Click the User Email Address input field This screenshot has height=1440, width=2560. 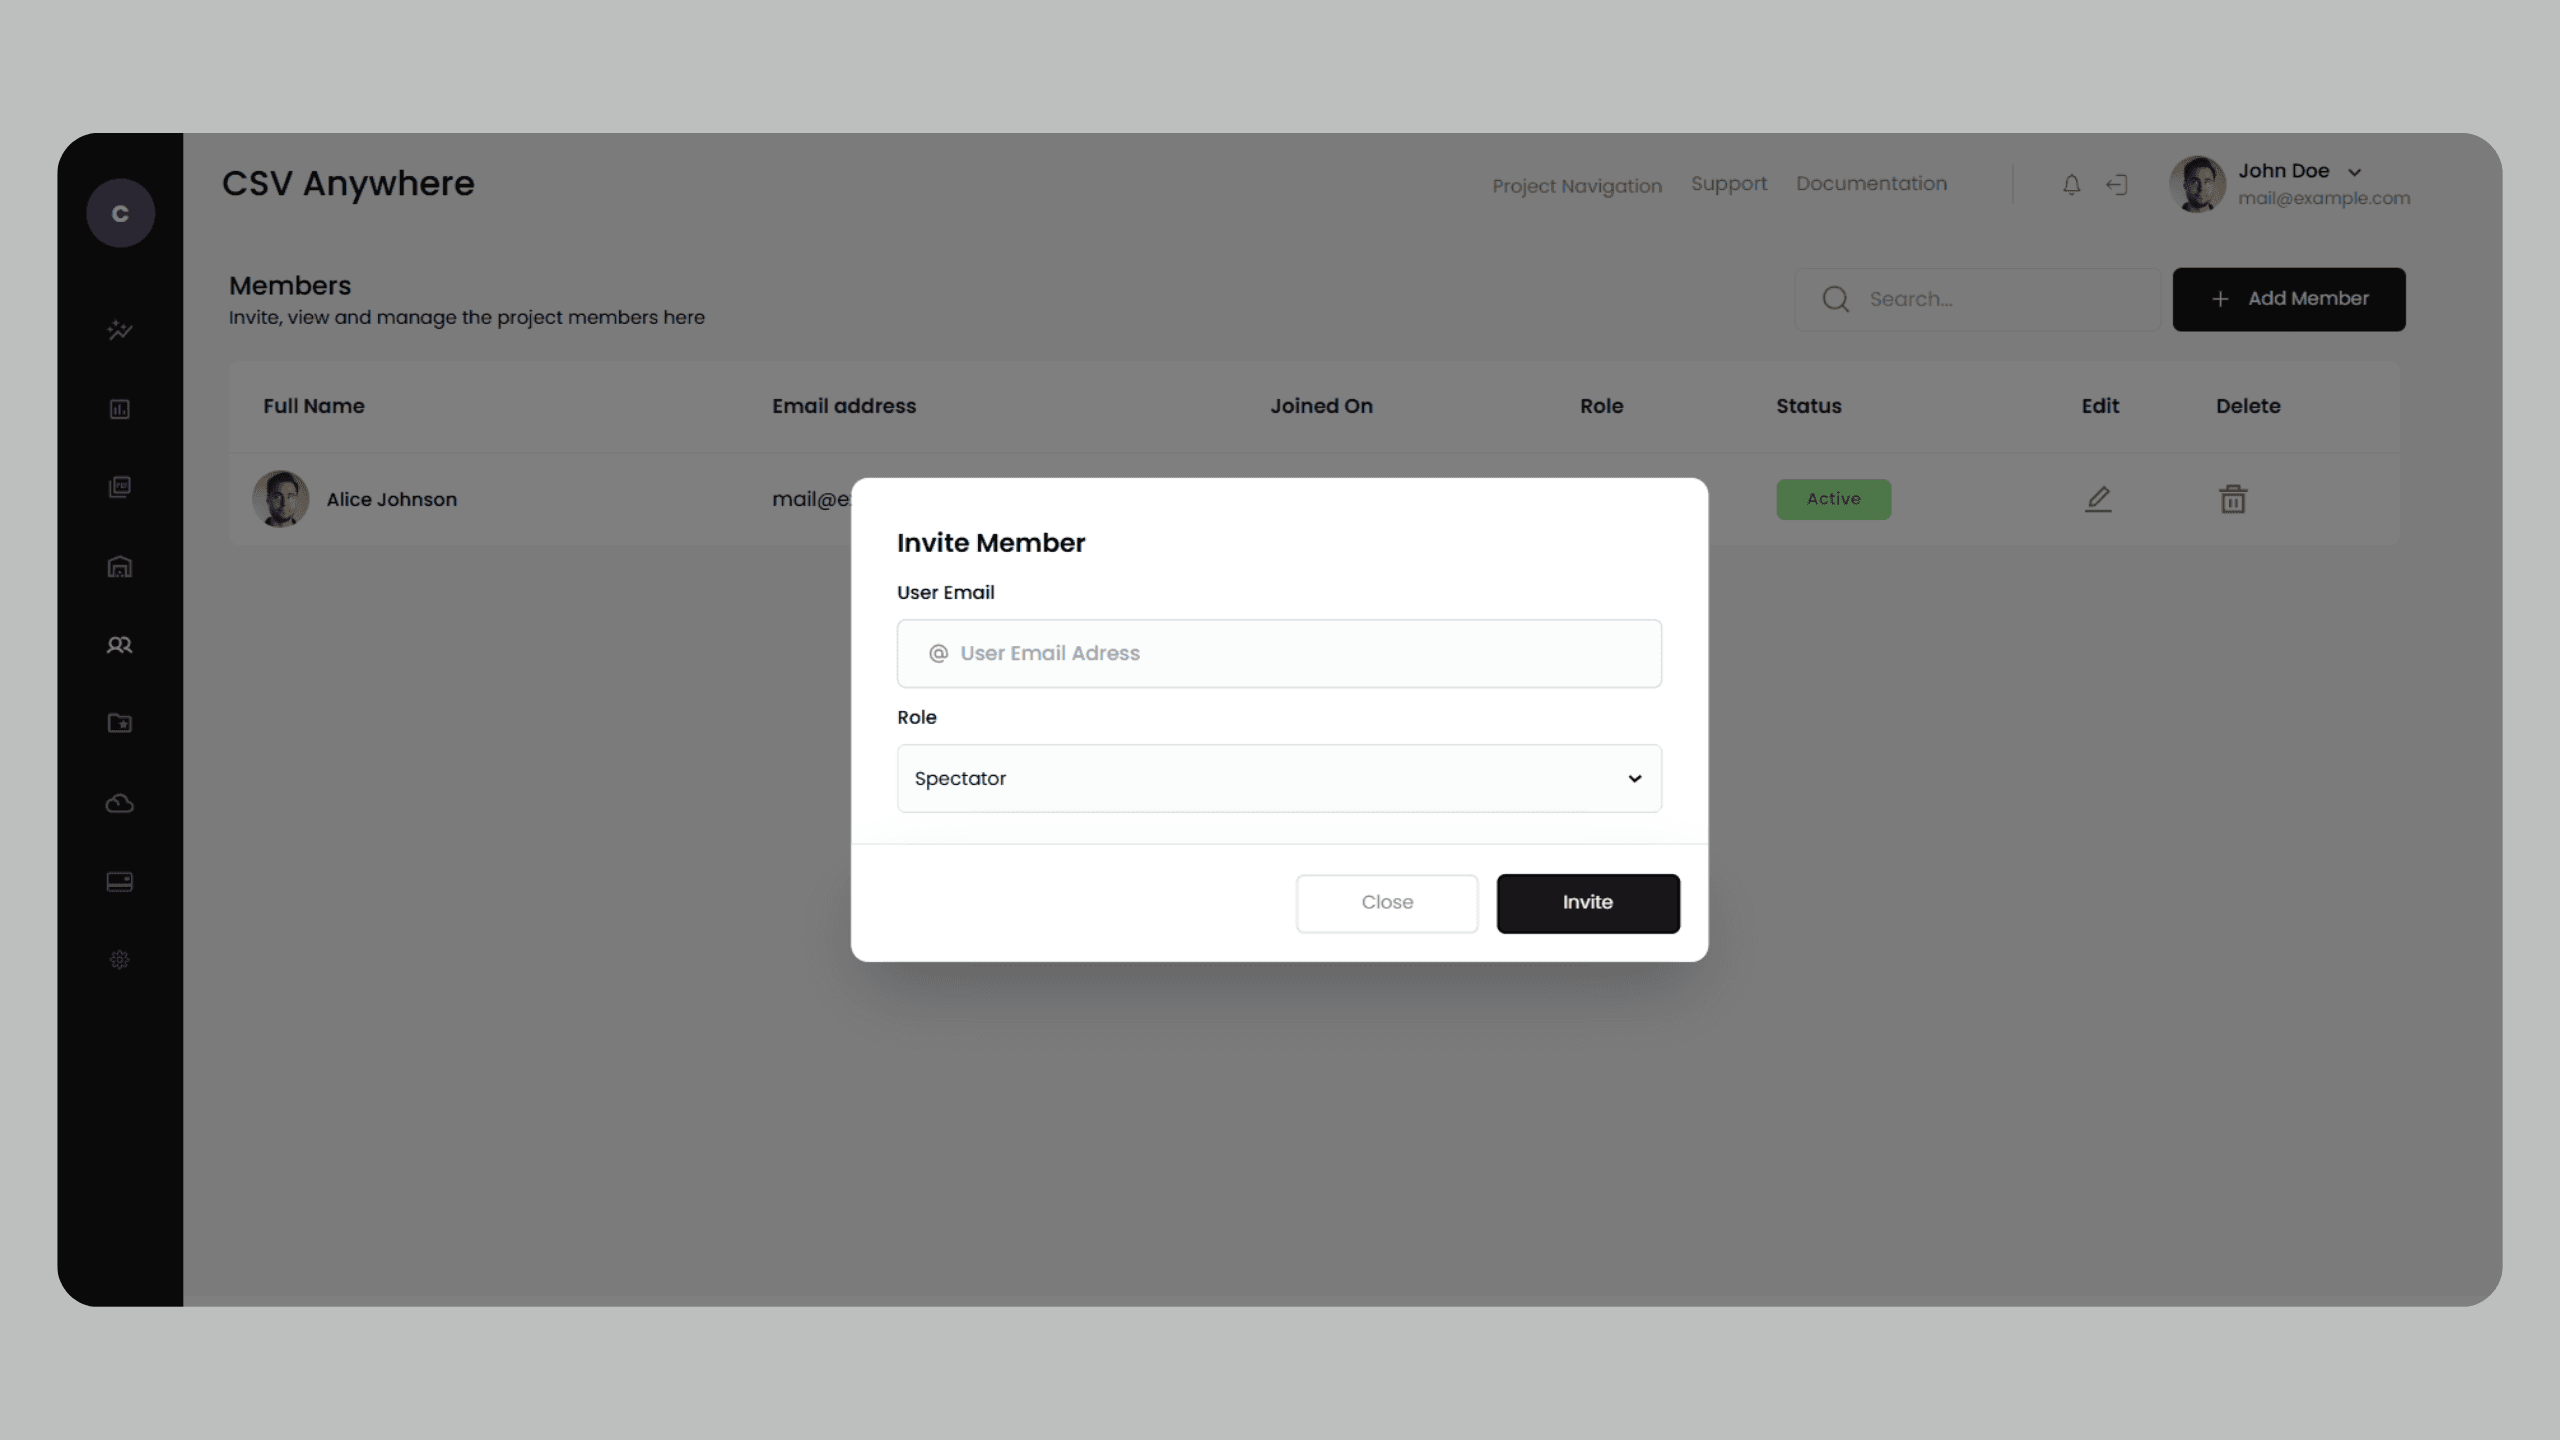point(1280,652)
